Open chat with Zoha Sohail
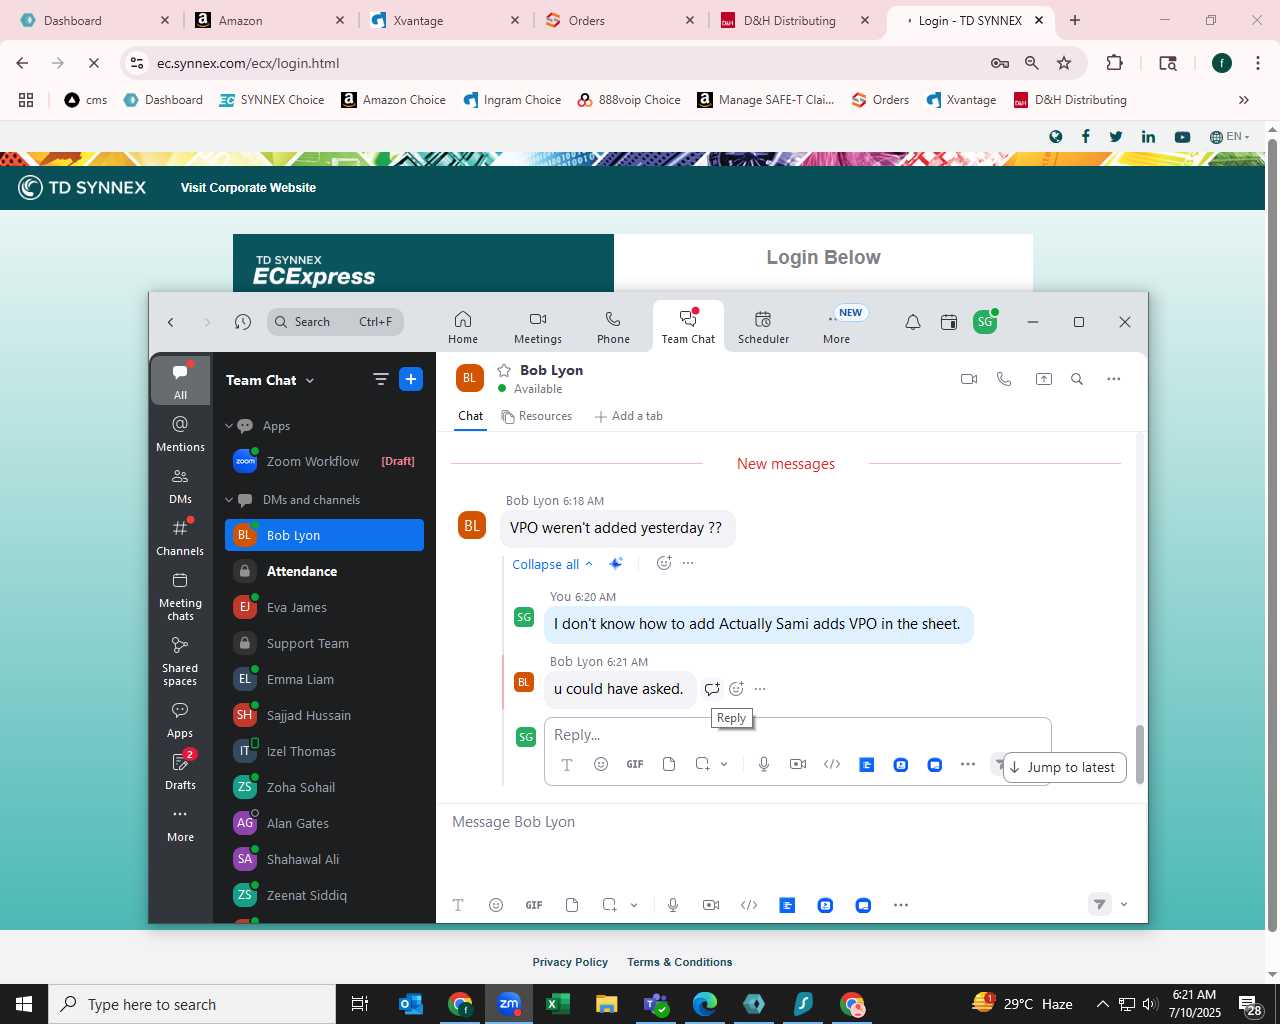 [x=324, y=787]
